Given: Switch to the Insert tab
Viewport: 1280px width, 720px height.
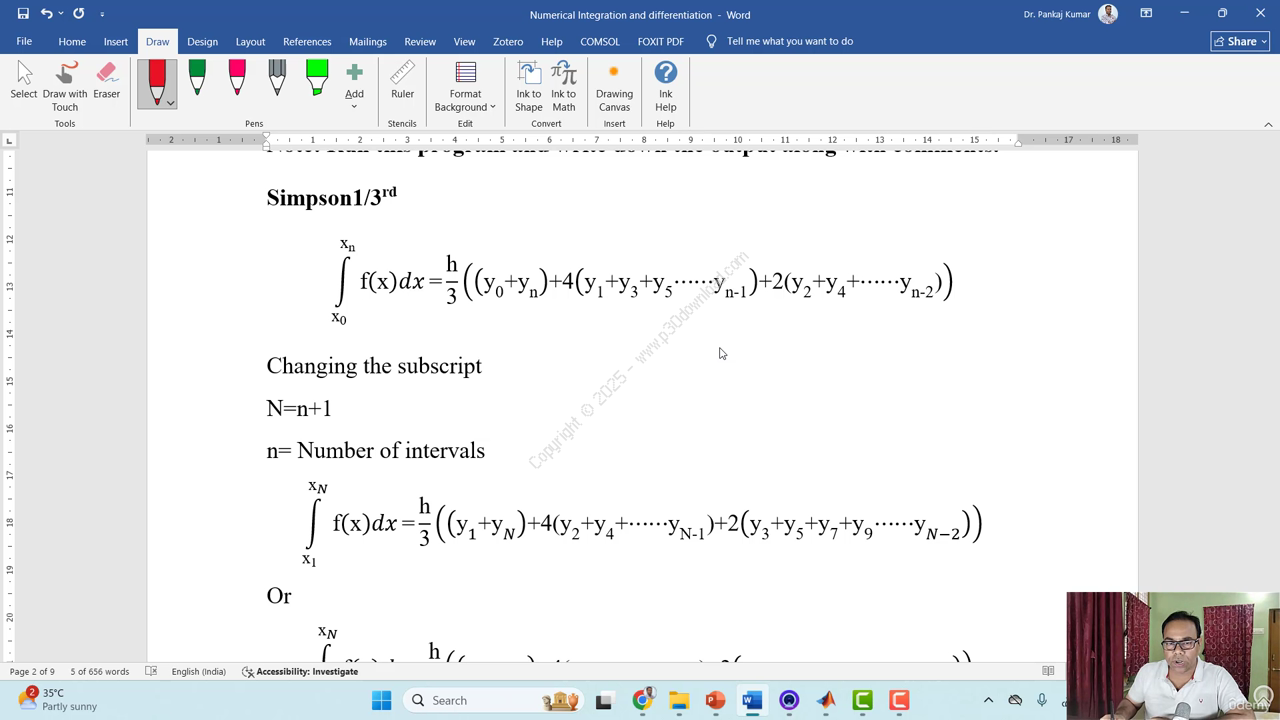Looking at the screenshot, I should click(x=116, y=41).
